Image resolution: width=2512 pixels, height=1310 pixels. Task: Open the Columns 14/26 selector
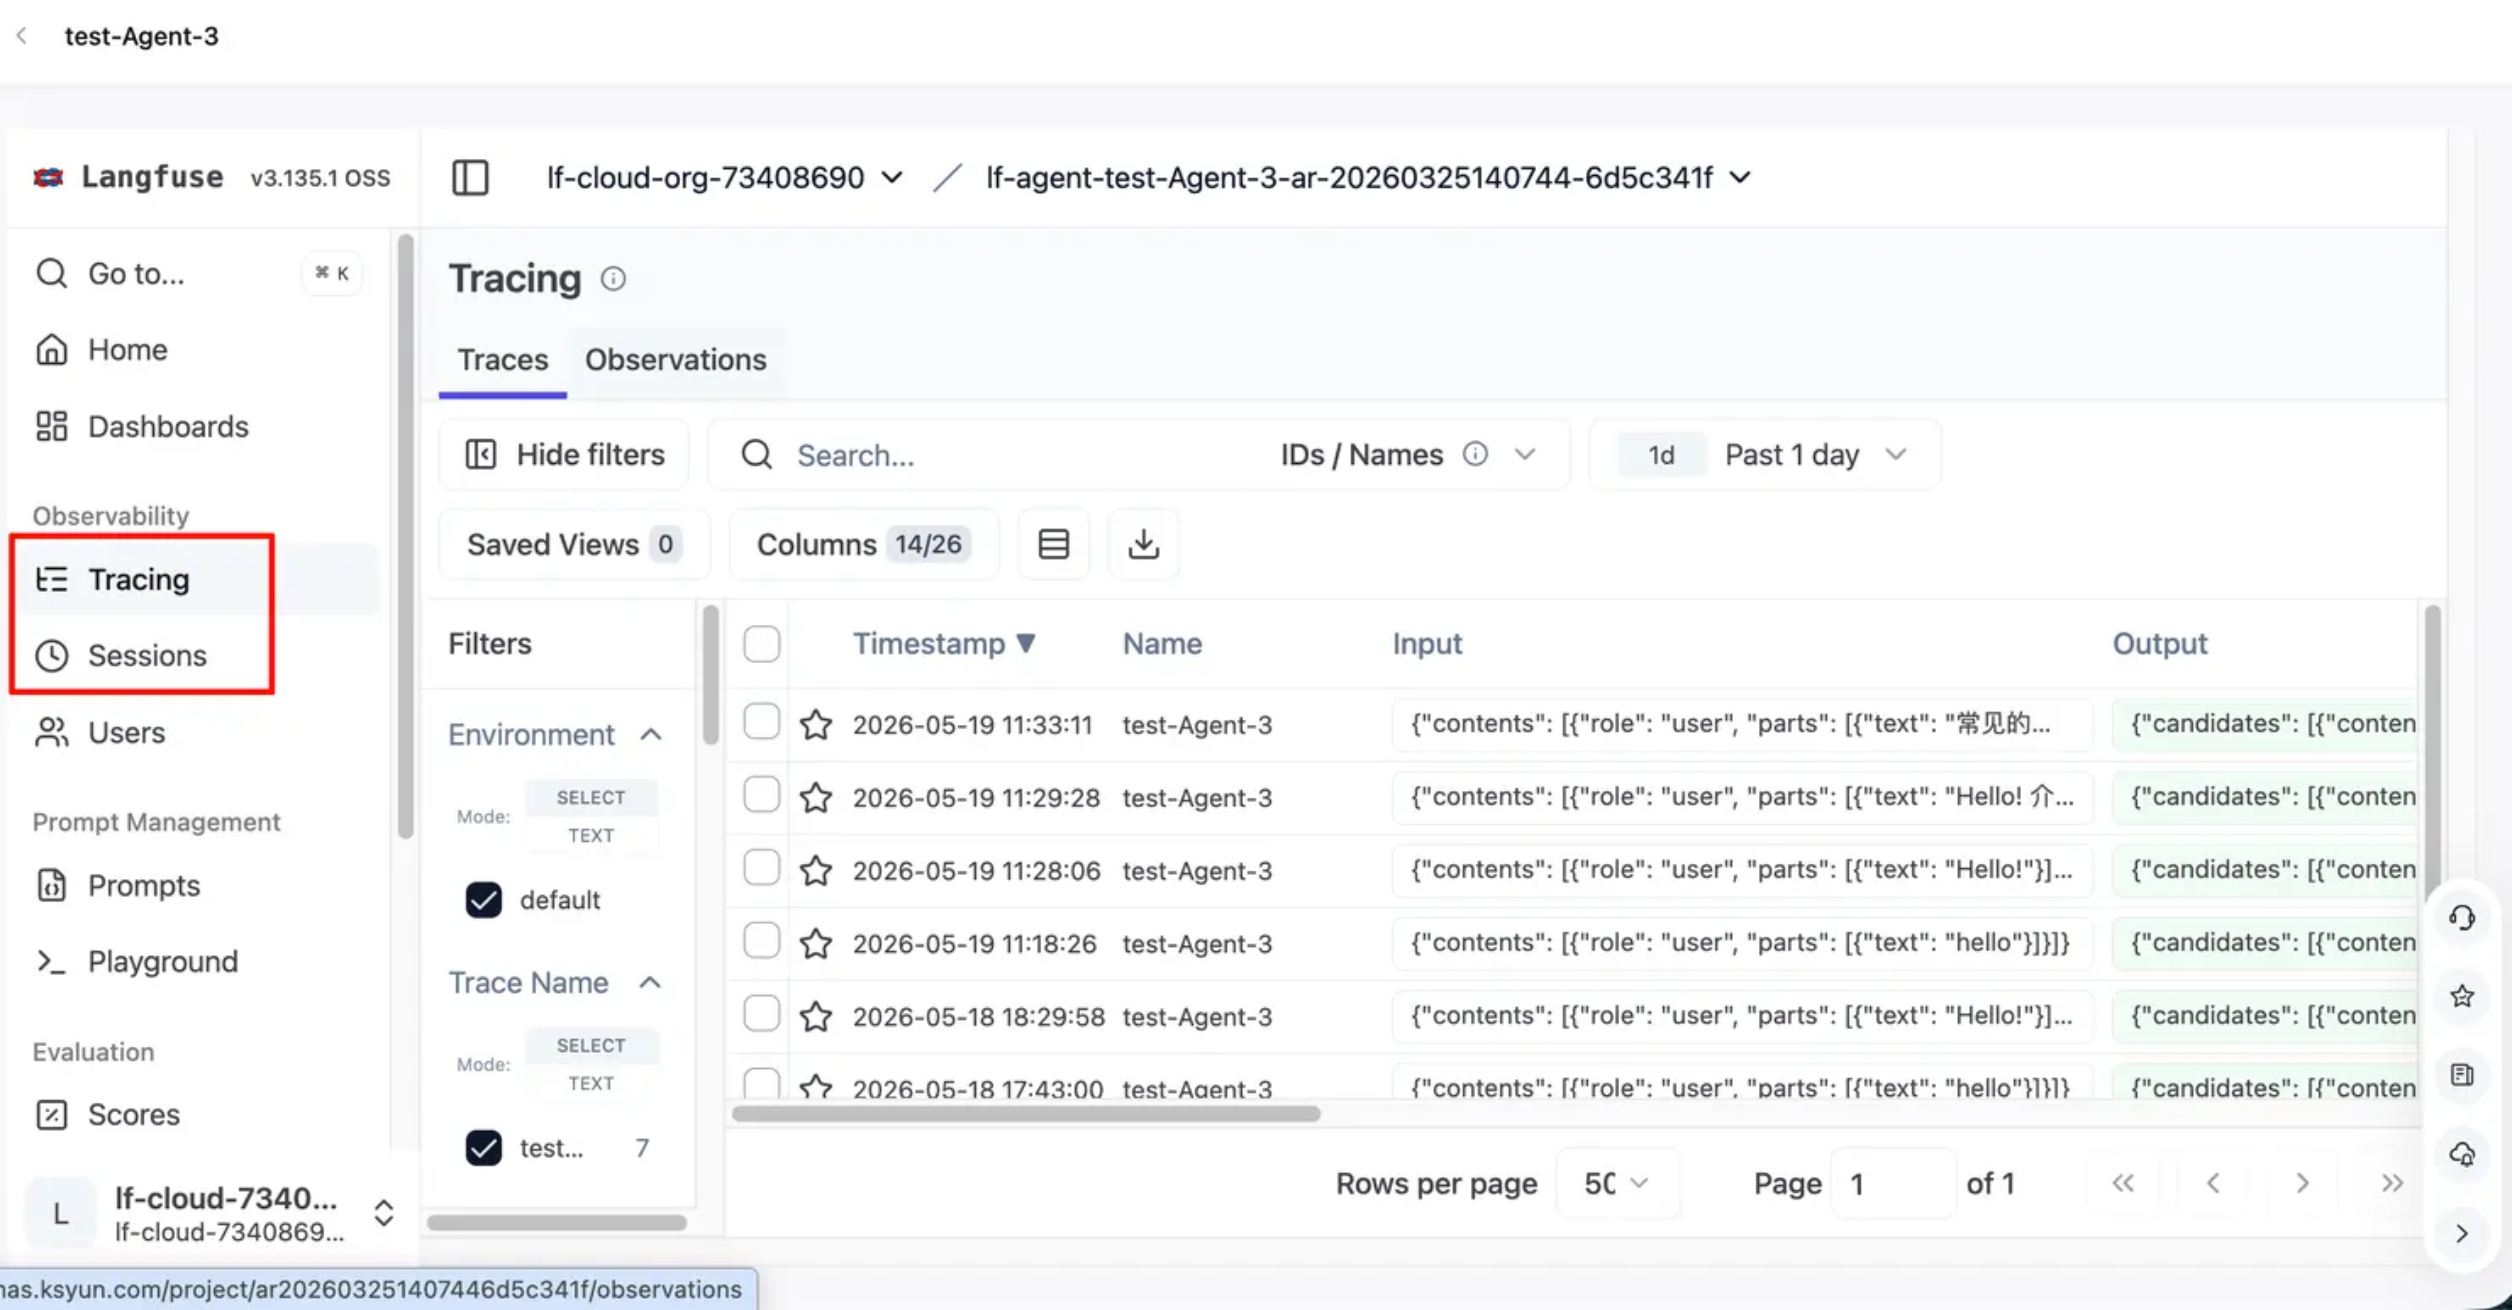(x=864, y=544)
